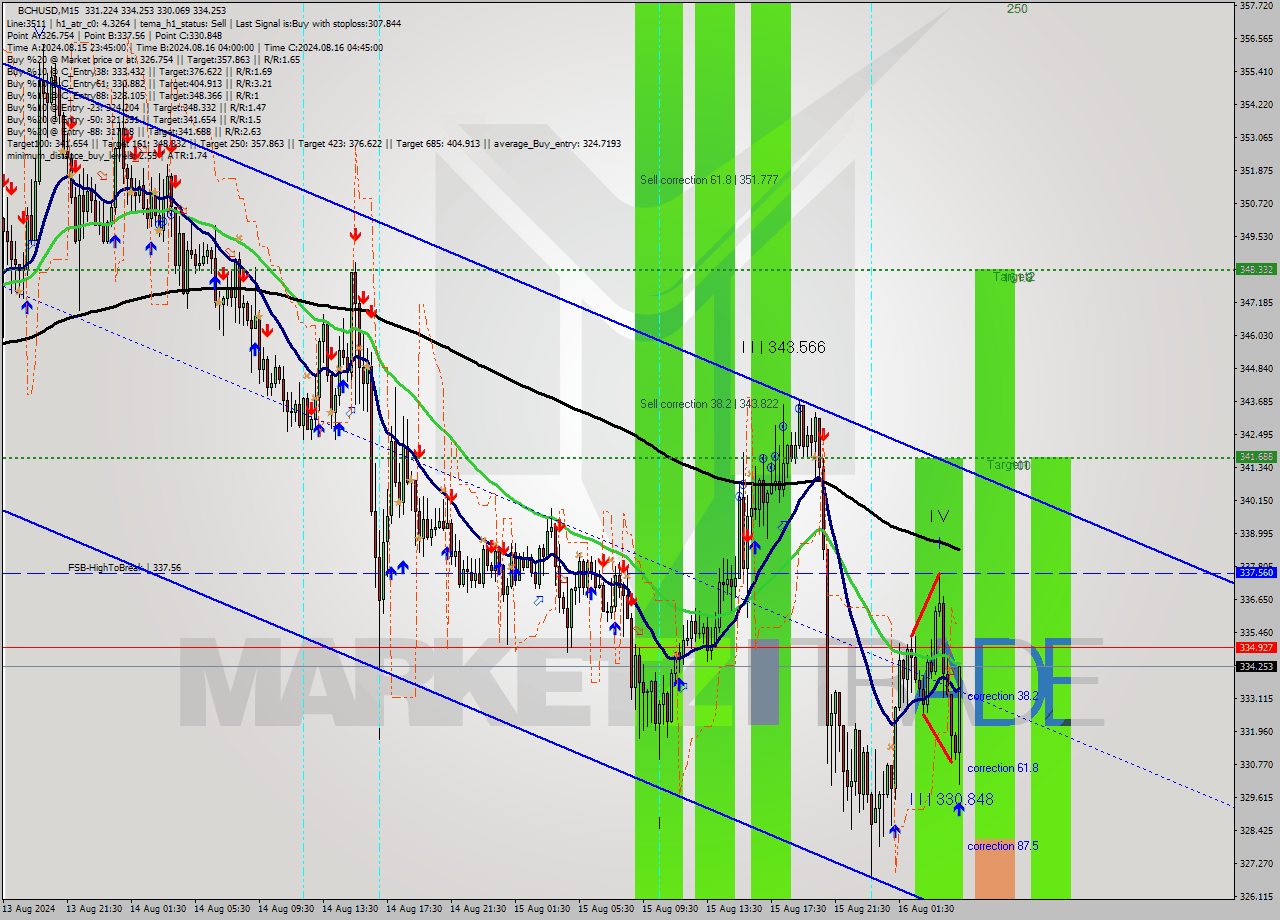Click '15 Aug 05:30' on the time axis
Screen dimensions: 1280x920
pos(606,909)
